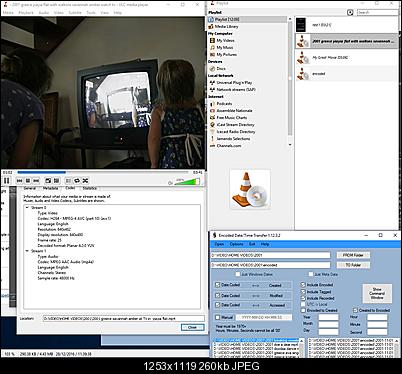Open the Tools menu in VLC
Image resolution: width=402 pixels, height=374 pixels.
point(91,13)
